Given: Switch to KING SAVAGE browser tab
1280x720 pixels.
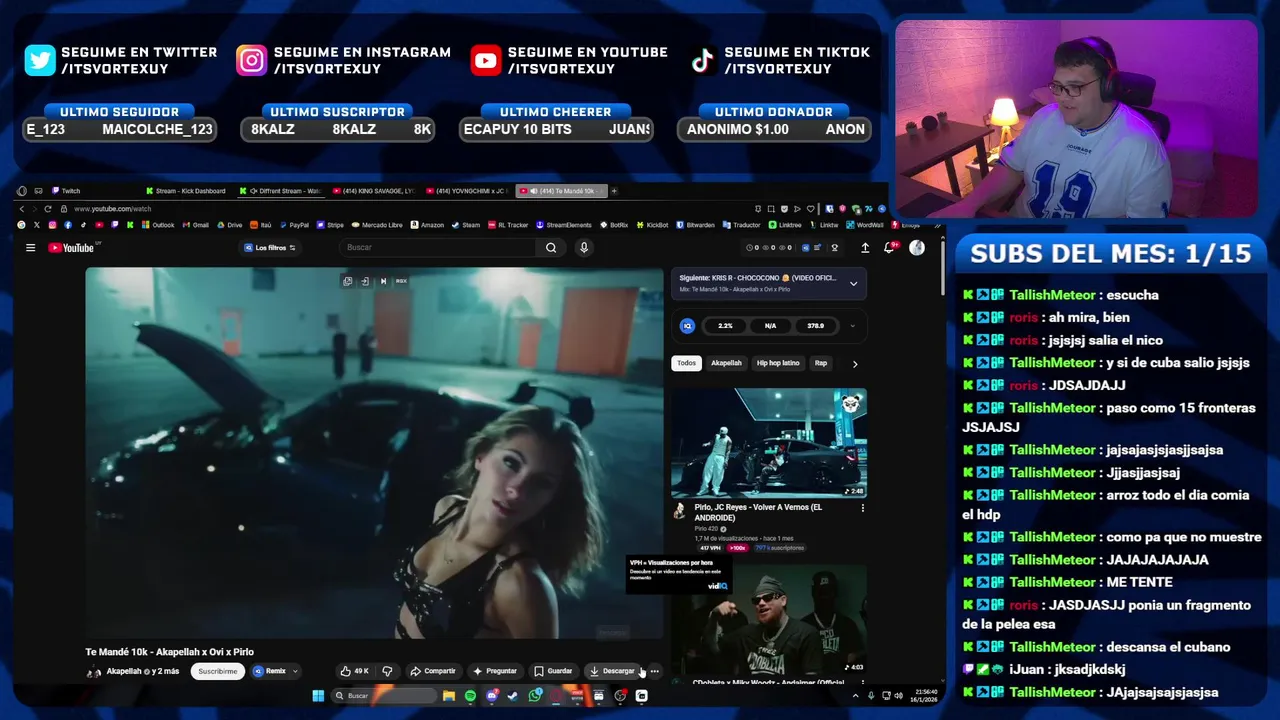Looking at the screenshot, I should click(x=373, y=191).
